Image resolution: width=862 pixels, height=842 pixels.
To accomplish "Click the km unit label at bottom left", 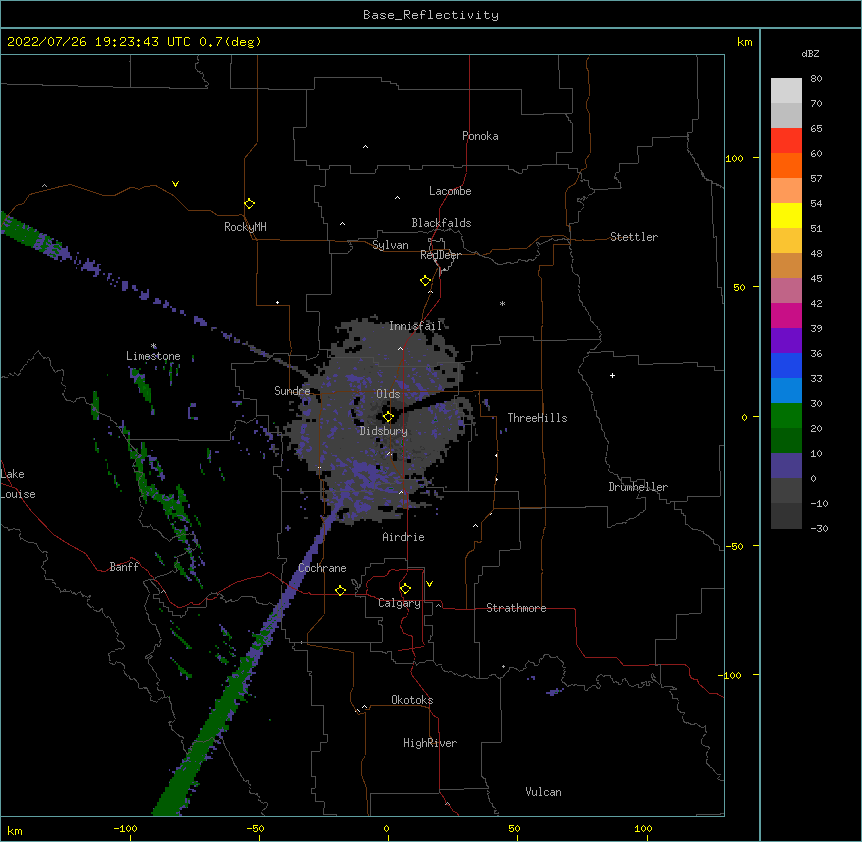I will pyautogui.click(x=15, y=830).
